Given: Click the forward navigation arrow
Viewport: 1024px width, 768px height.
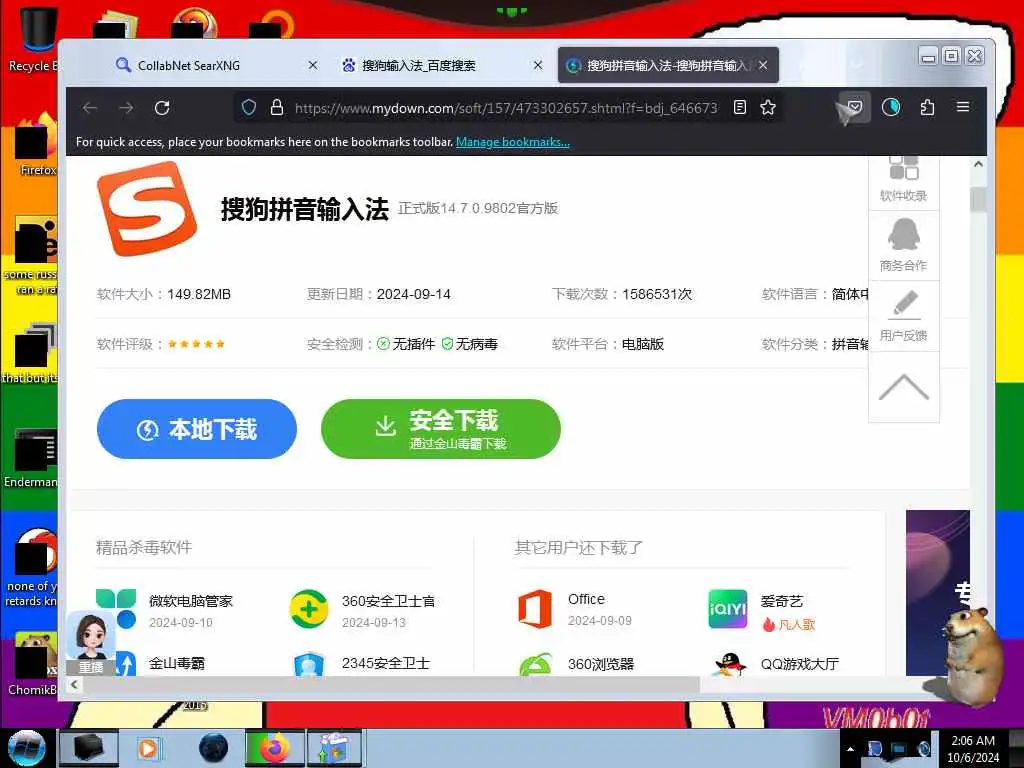Looking at the screenshot, I should point(126,108).
